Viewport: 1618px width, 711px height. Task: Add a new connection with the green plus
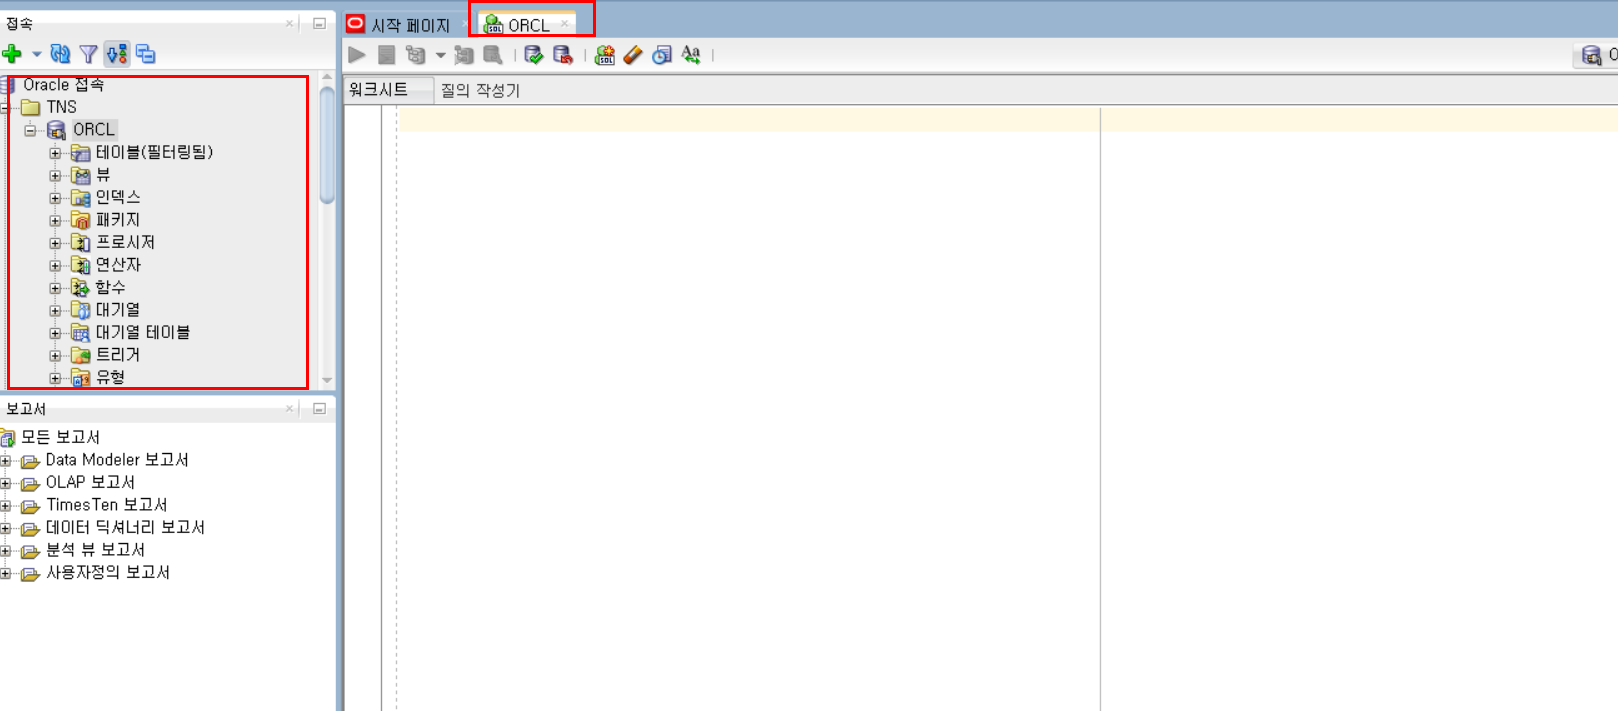(x=12, y=54)
